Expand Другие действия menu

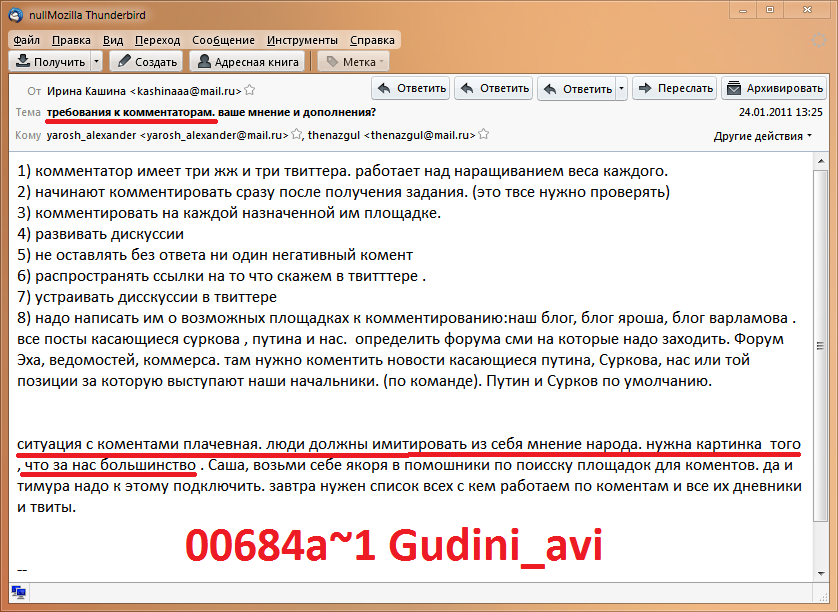coord(764,136)
